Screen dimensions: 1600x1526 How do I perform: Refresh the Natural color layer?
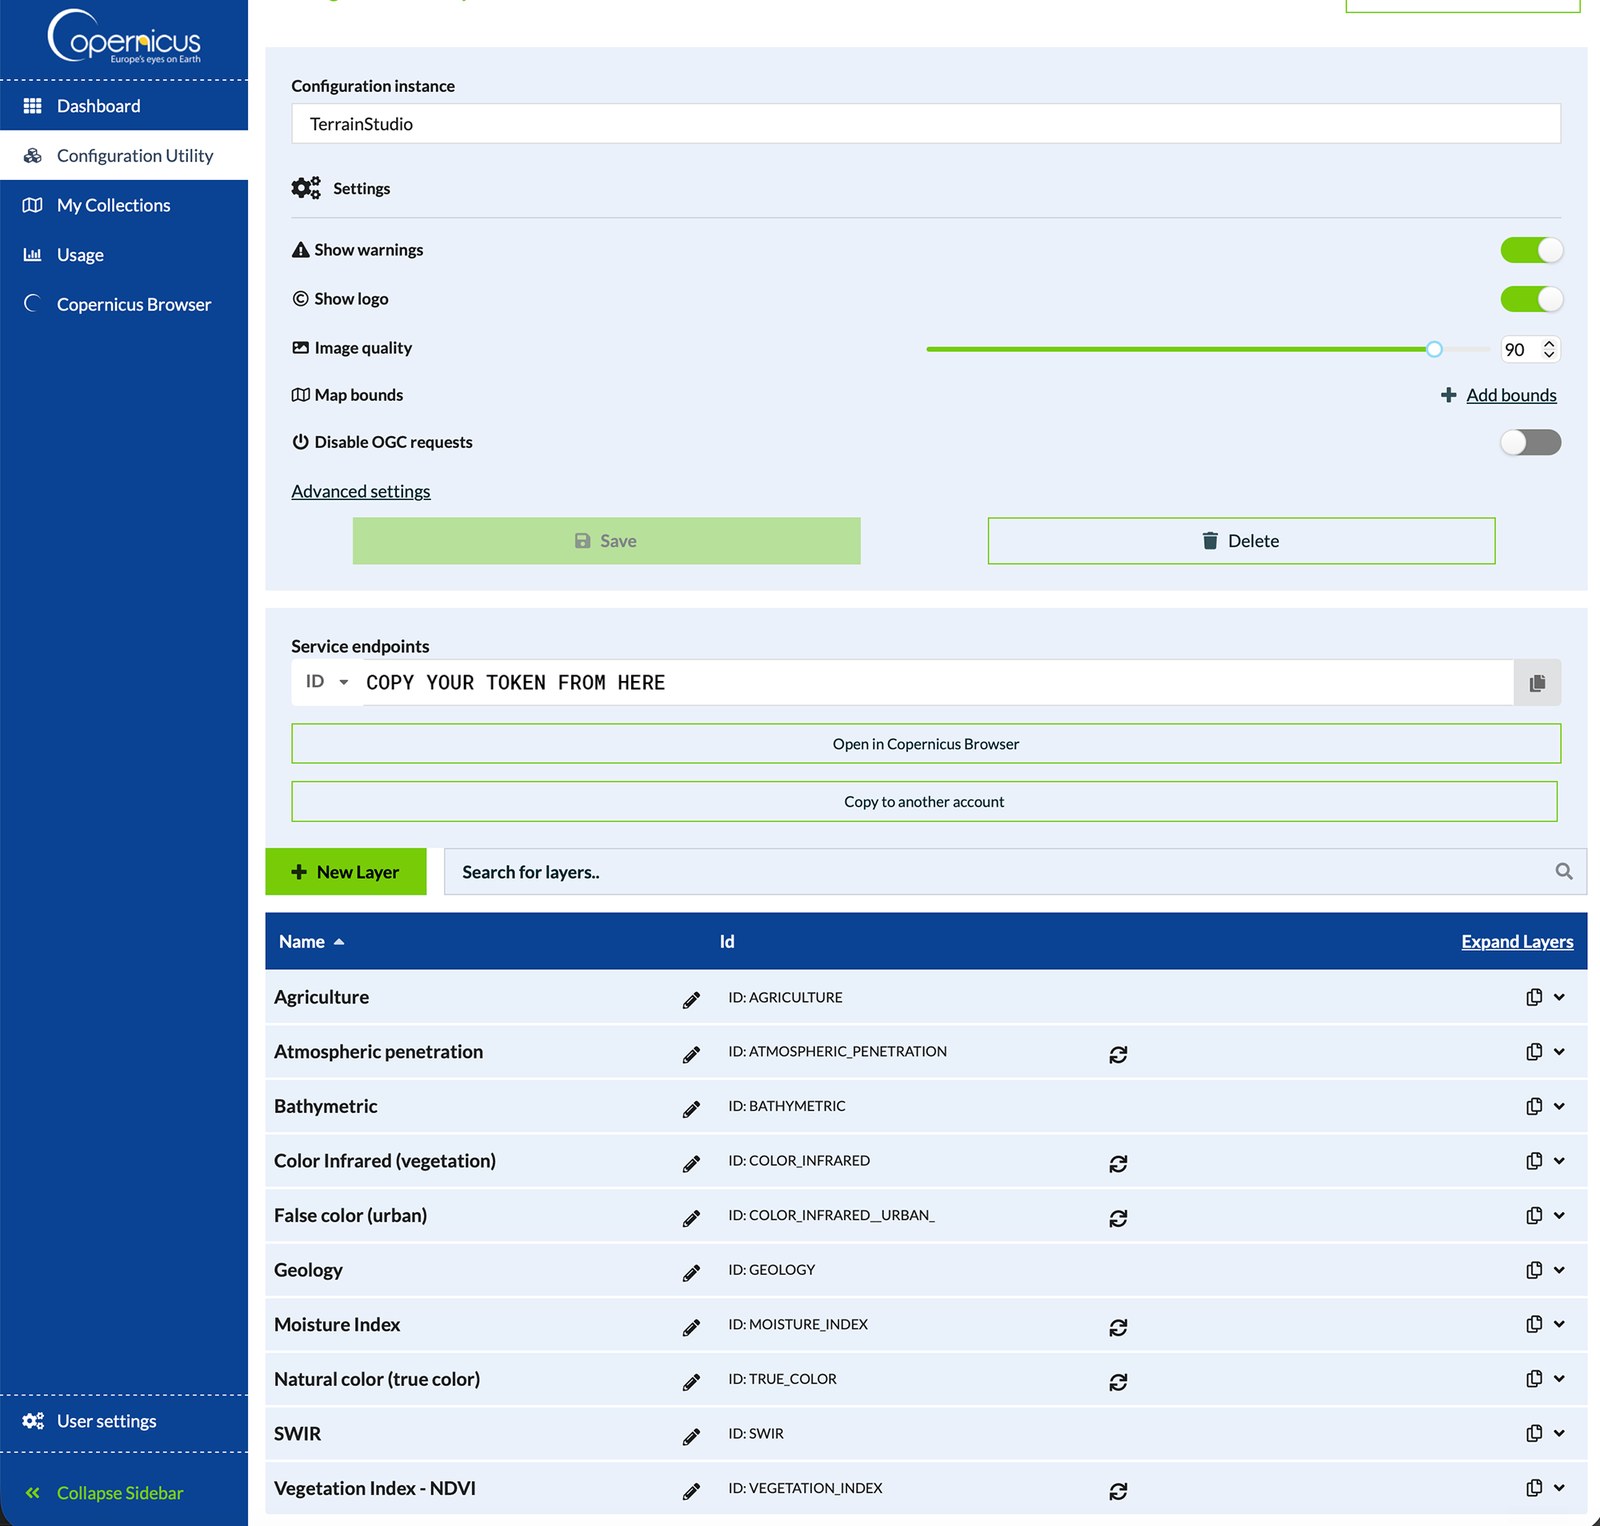click(x=1118, y=1382)
